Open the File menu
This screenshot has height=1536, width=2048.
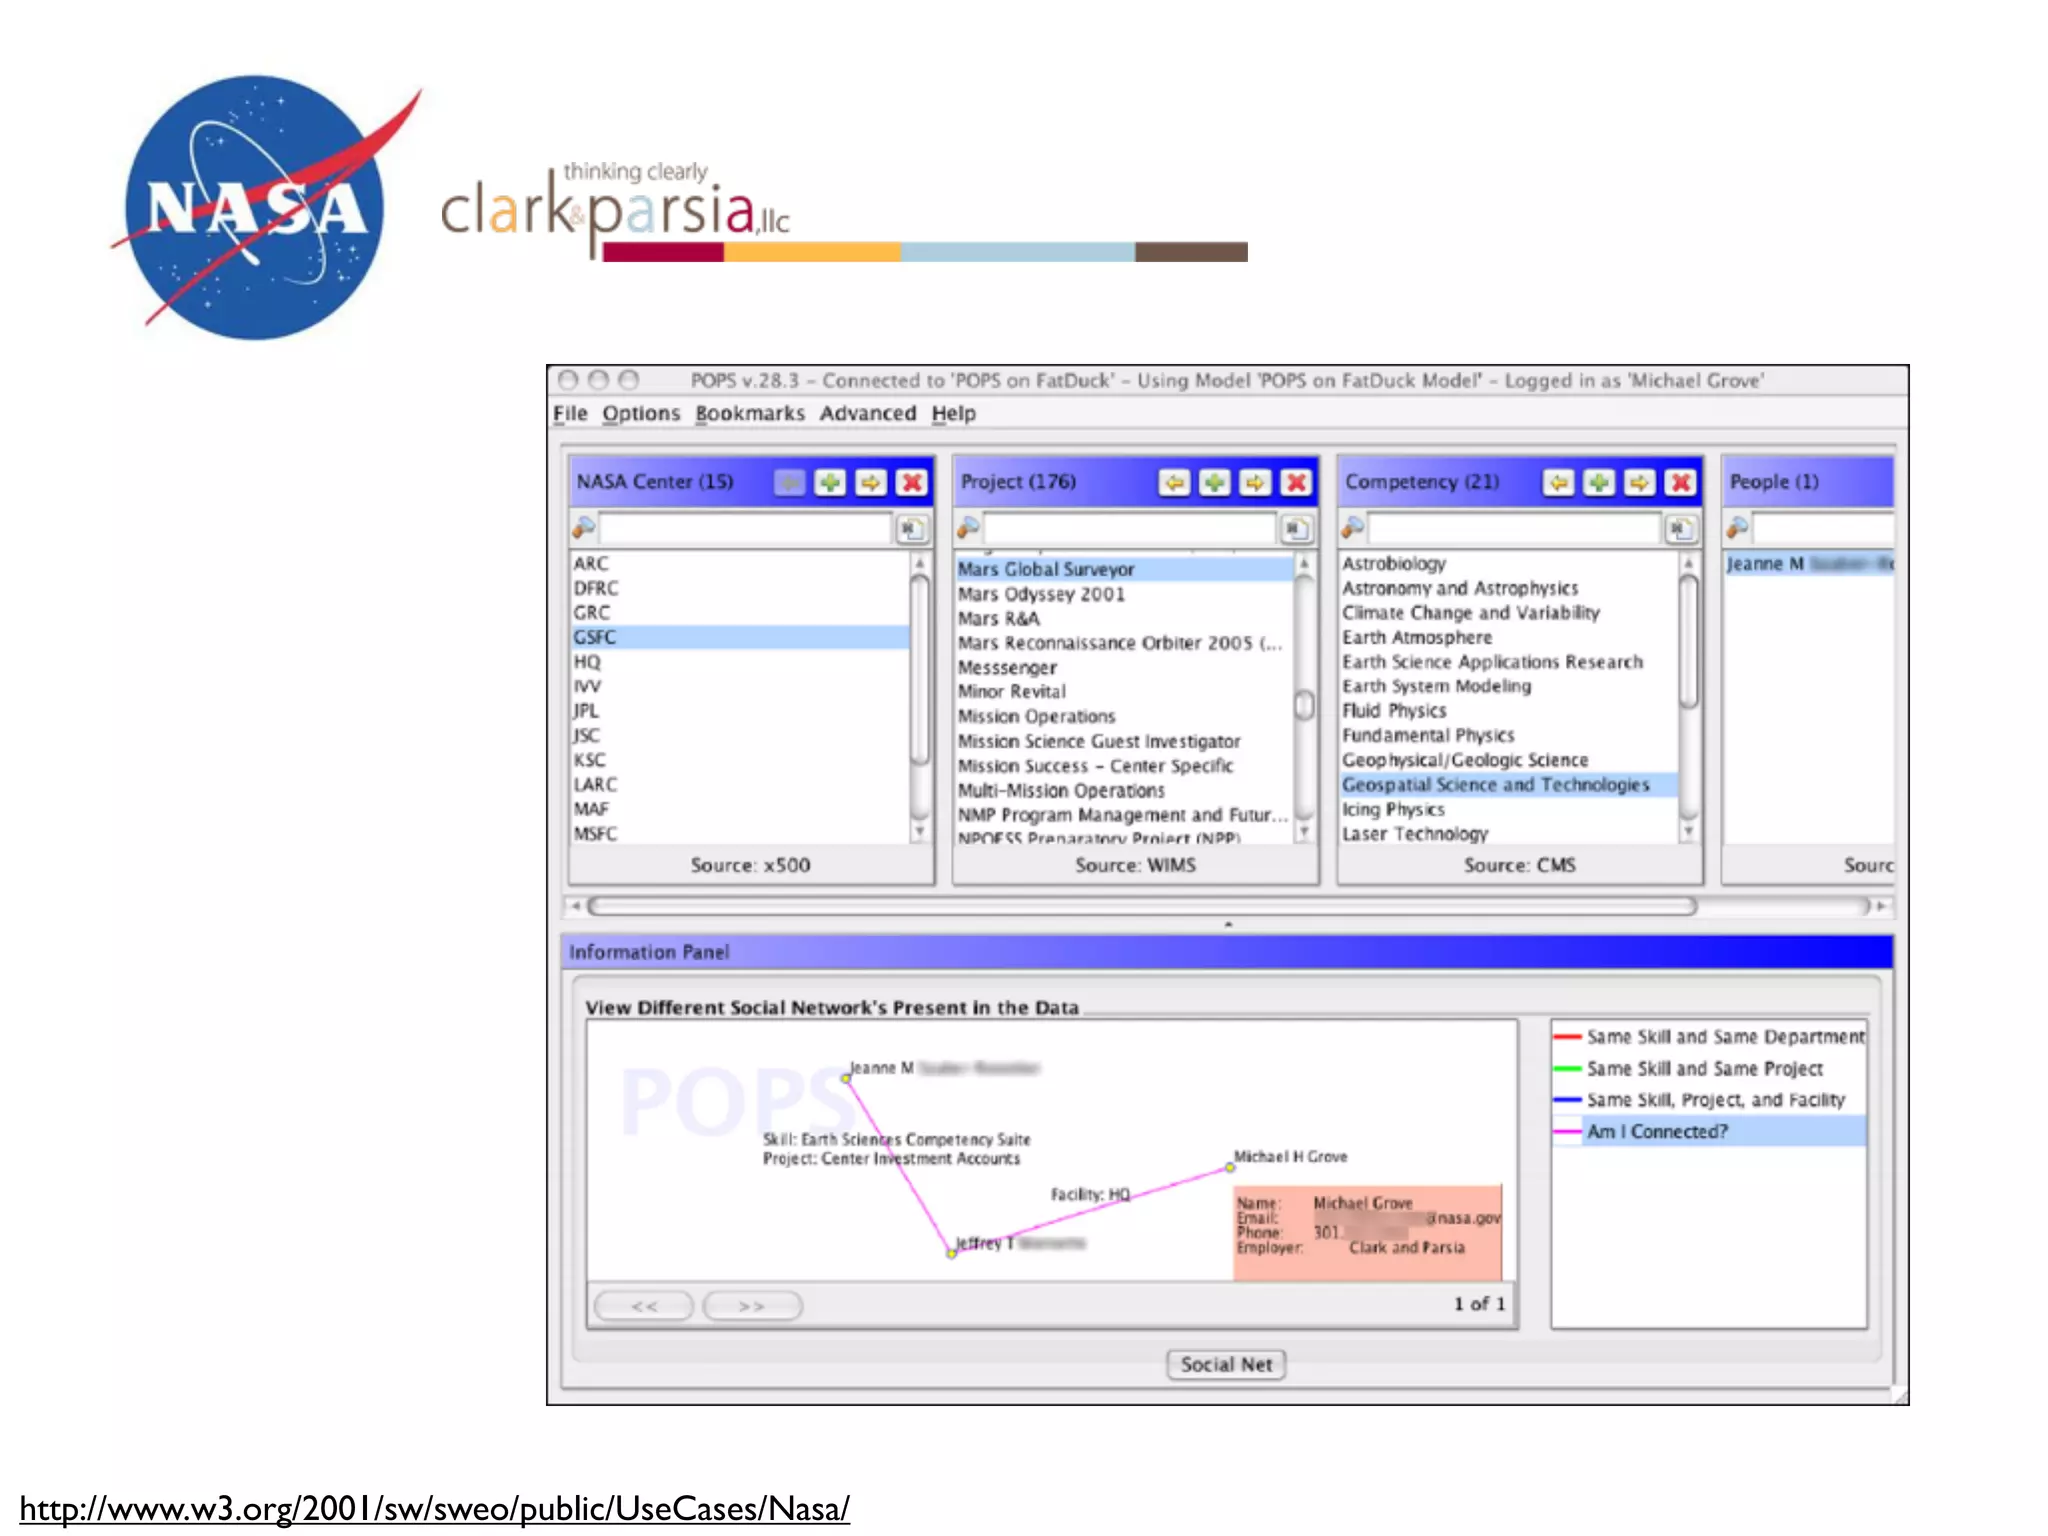570,414
